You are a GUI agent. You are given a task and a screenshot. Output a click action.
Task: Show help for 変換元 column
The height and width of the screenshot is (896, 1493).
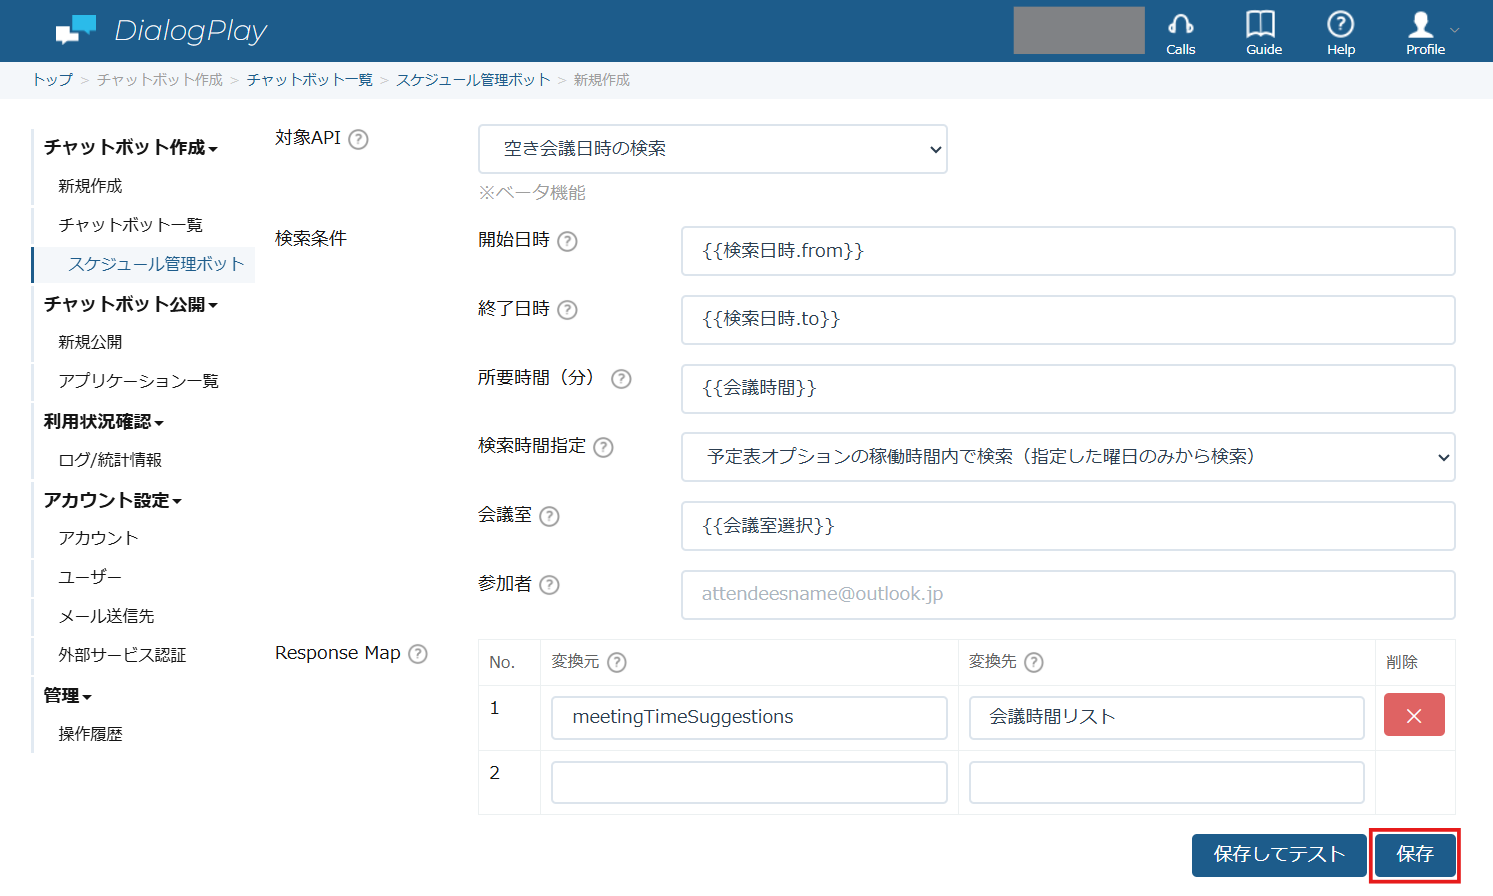coord(617,662)
